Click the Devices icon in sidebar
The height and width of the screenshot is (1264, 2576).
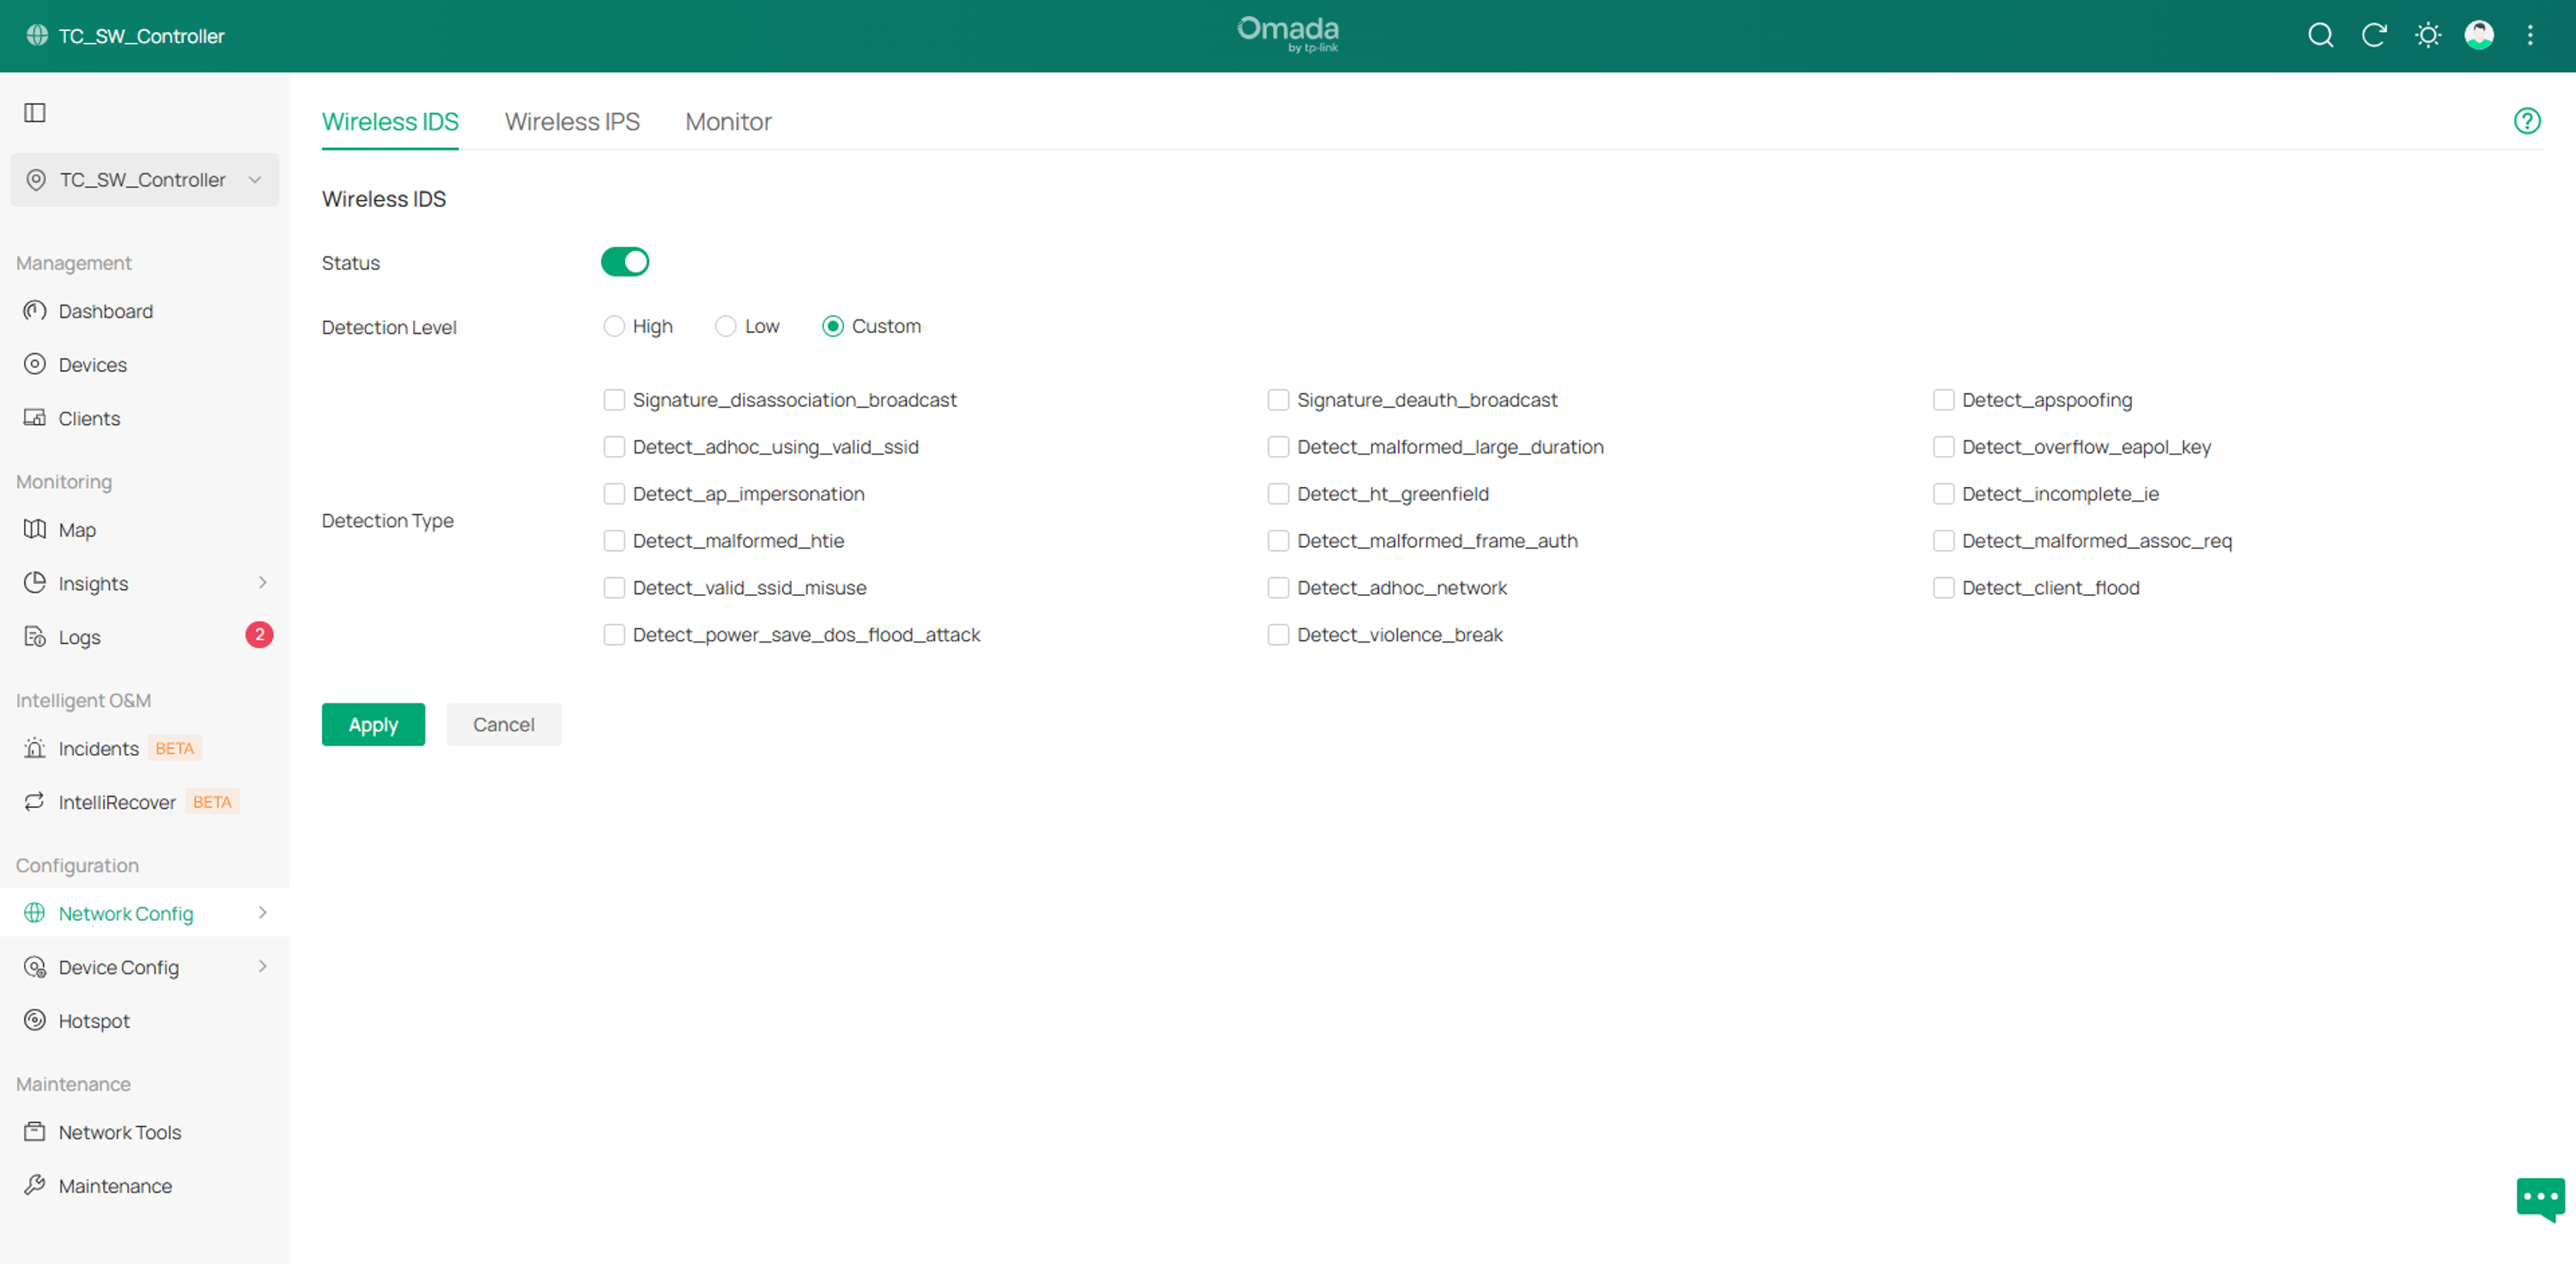35,364
